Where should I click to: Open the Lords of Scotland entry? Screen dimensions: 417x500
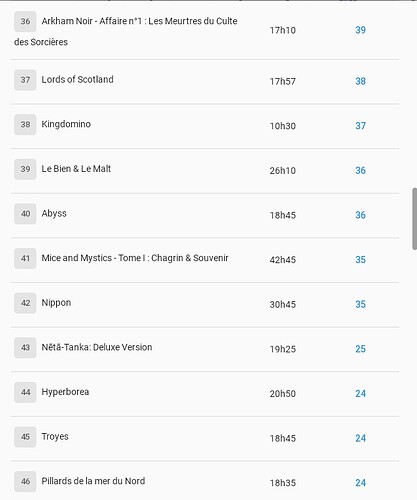click(77, 80)
